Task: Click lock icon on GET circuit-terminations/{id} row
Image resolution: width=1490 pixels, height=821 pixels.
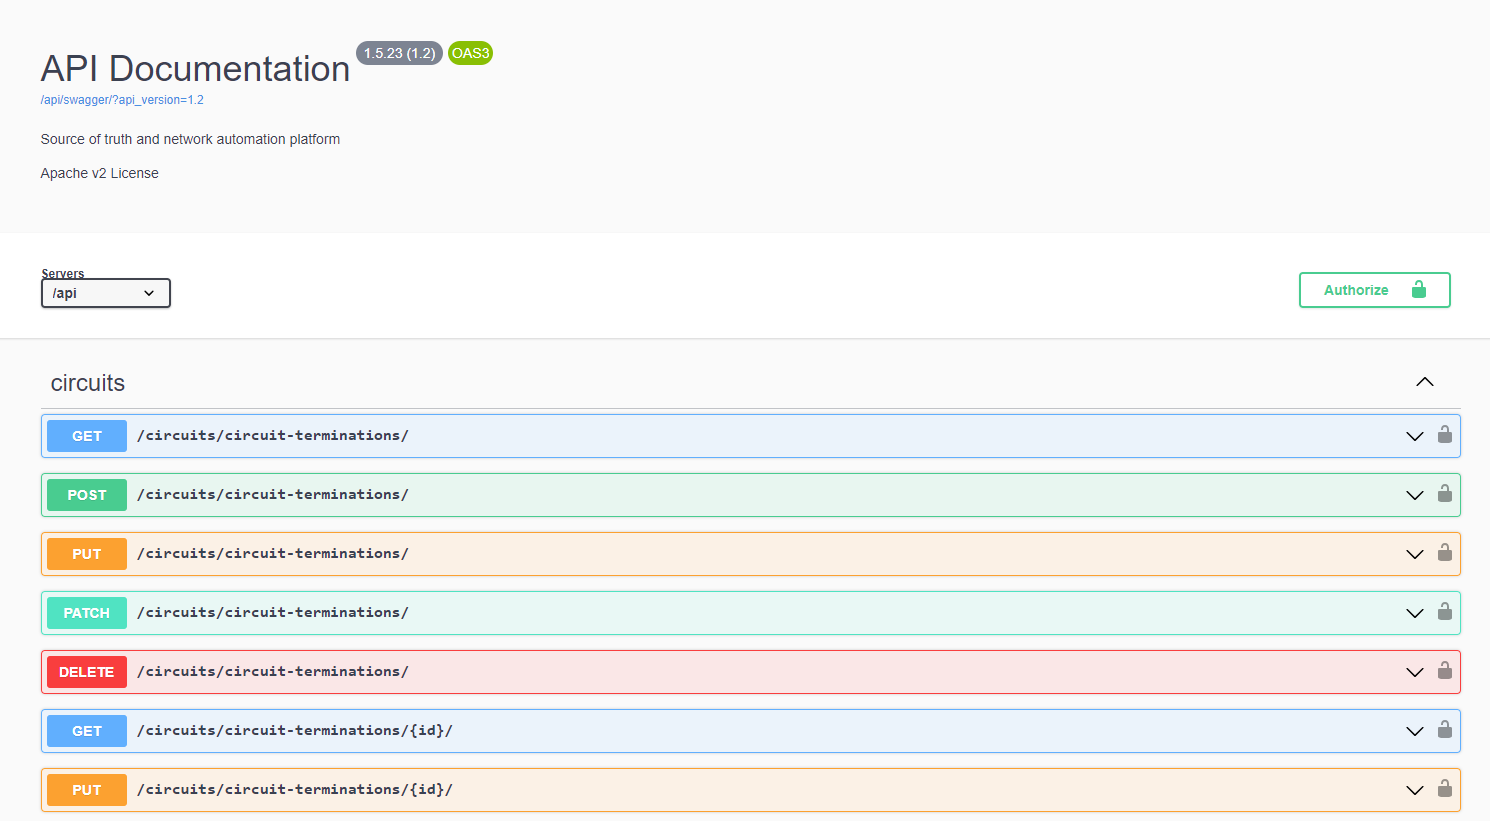Action: tap(1444, 730)
